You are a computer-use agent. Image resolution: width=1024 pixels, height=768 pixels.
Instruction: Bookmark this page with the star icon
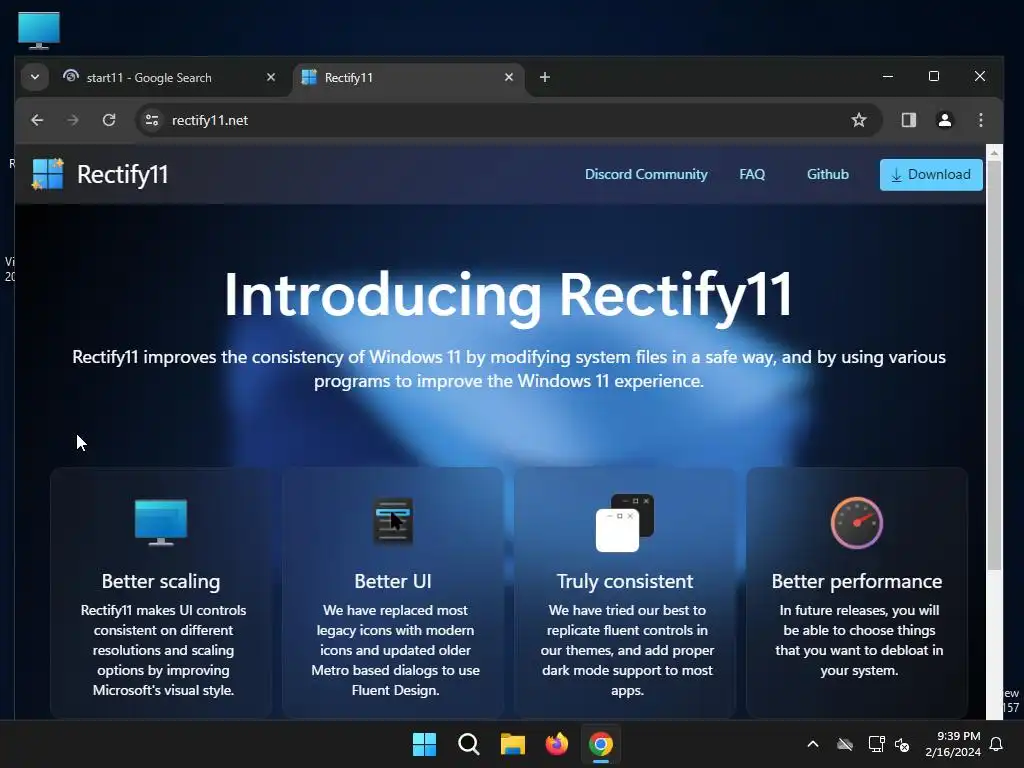pos(859,120)
